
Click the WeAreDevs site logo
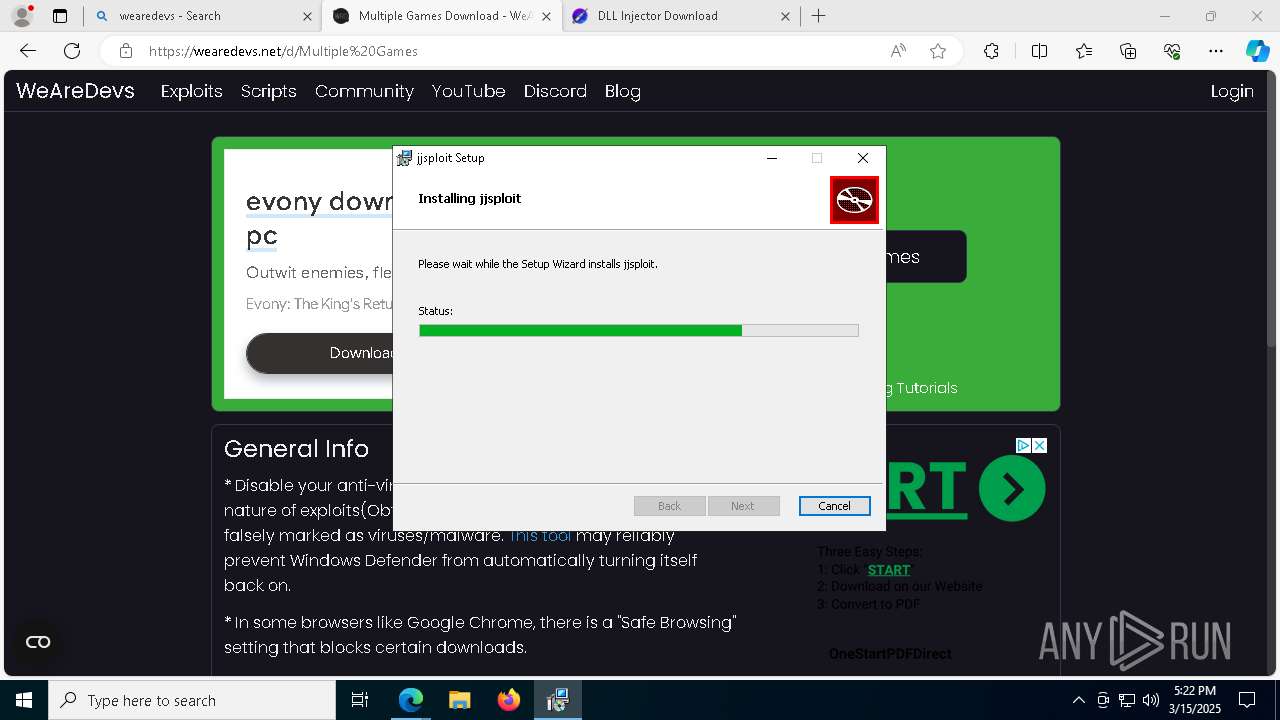click(75, 91)
